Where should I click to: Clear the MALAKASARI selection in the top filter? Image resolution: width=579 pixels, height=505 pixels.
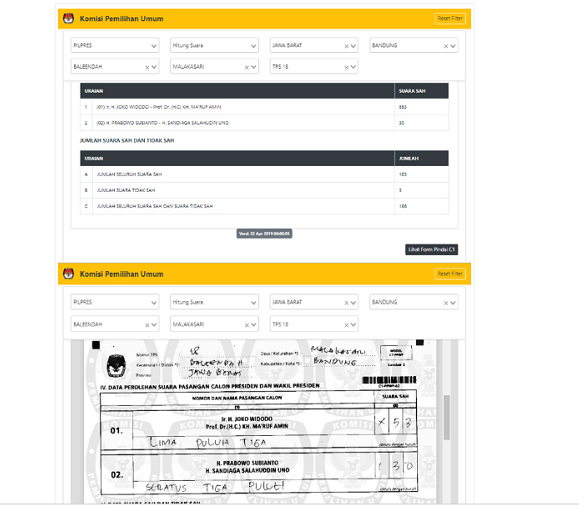[x=247, y=67]
